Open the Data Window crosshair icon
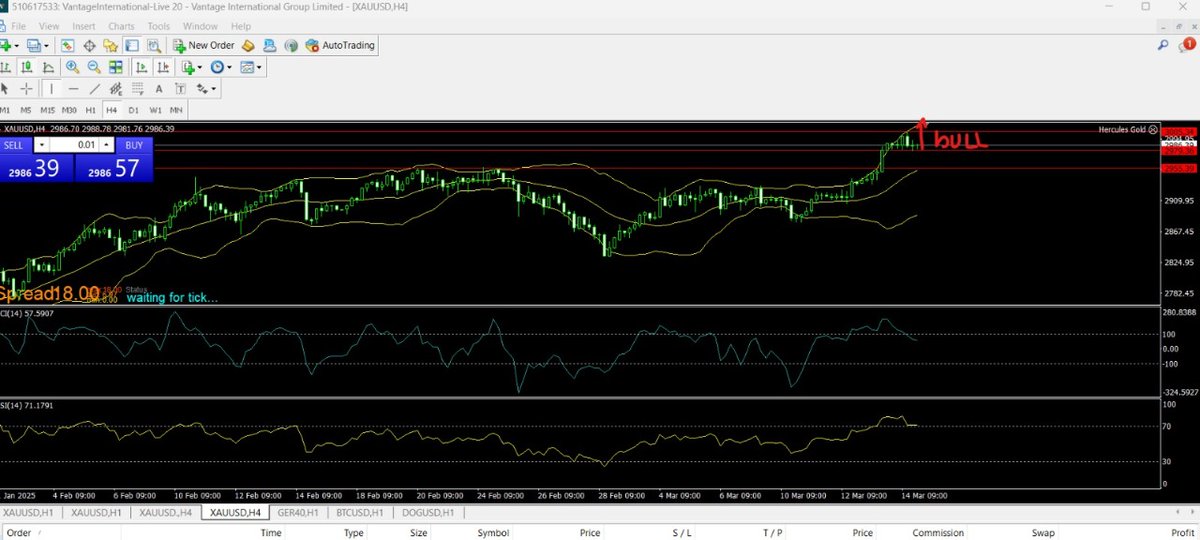 click(89, 45)
